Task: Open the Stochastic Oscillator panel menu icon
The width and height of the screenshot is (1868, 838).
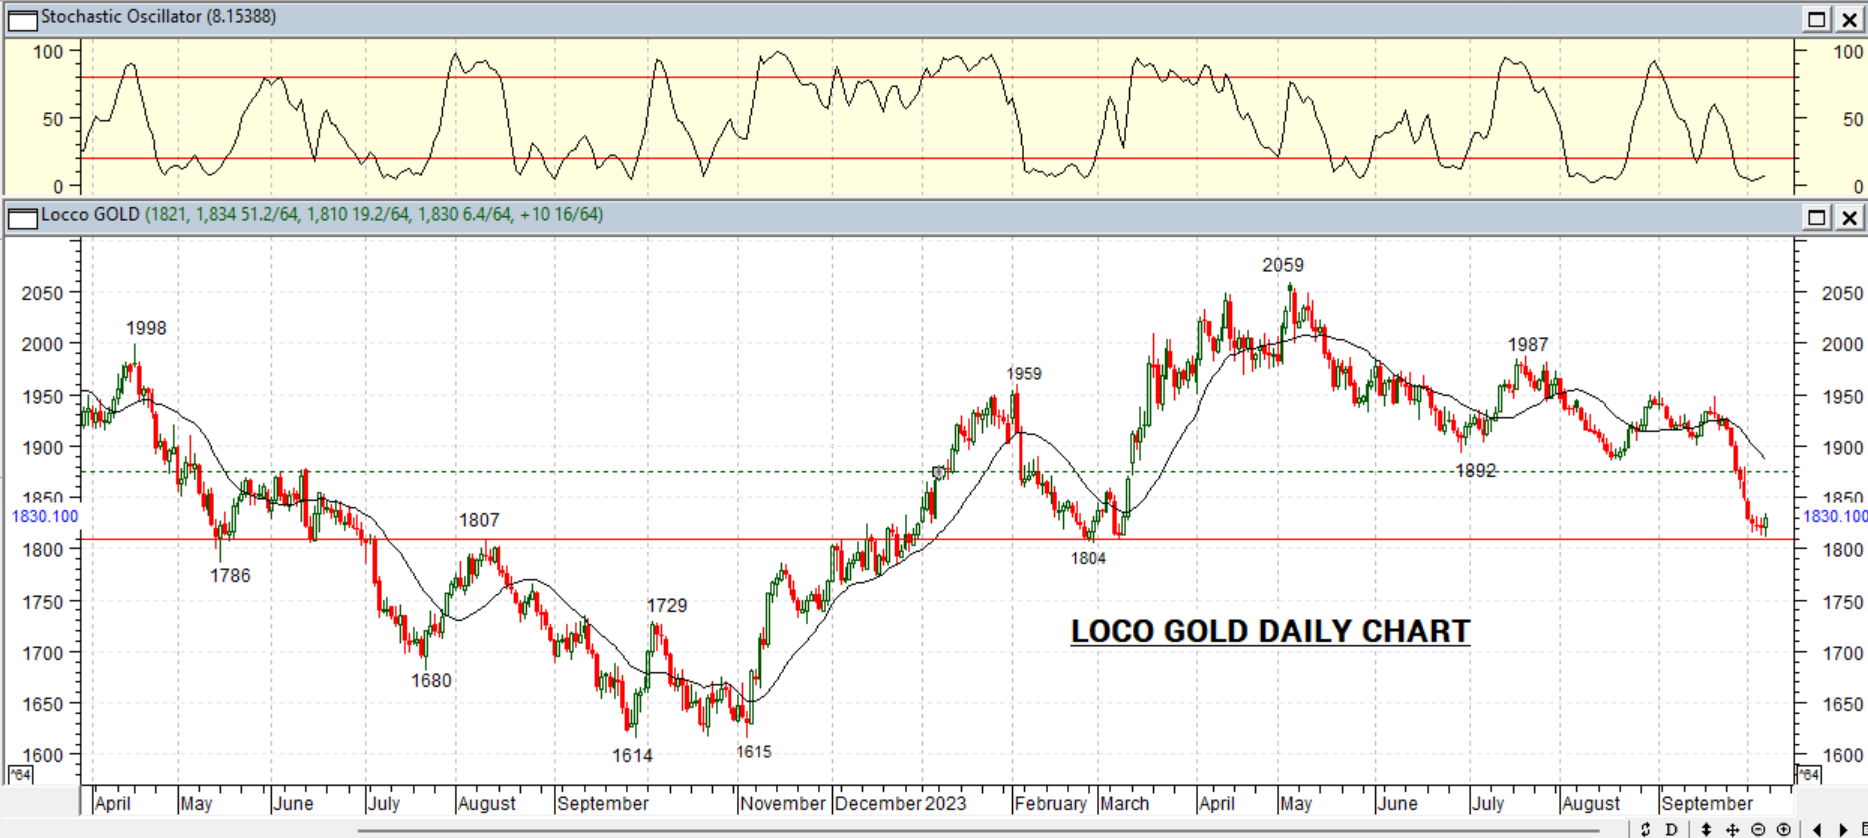Action: [22, 19]
